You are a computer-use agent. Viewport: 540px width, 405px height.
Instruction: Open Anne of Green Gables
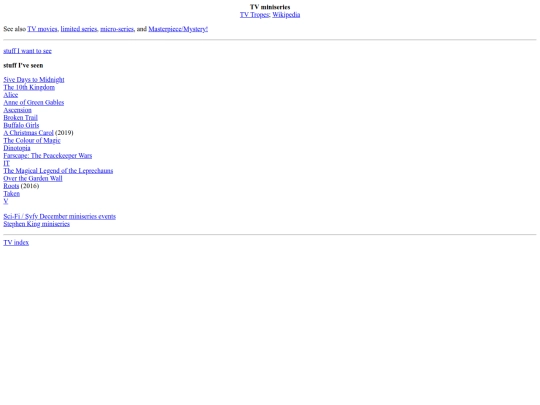coord(34,103)
